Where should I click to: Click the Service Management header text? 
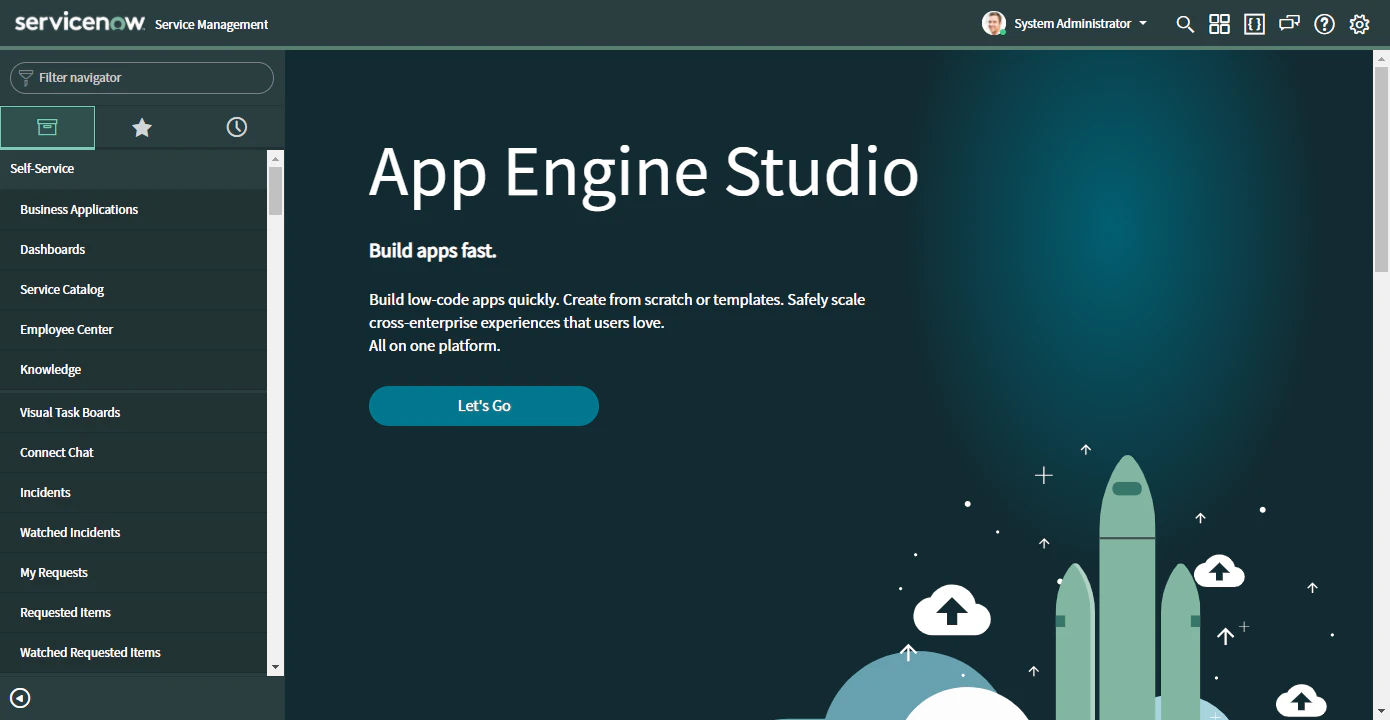click(x=212, y=25)
